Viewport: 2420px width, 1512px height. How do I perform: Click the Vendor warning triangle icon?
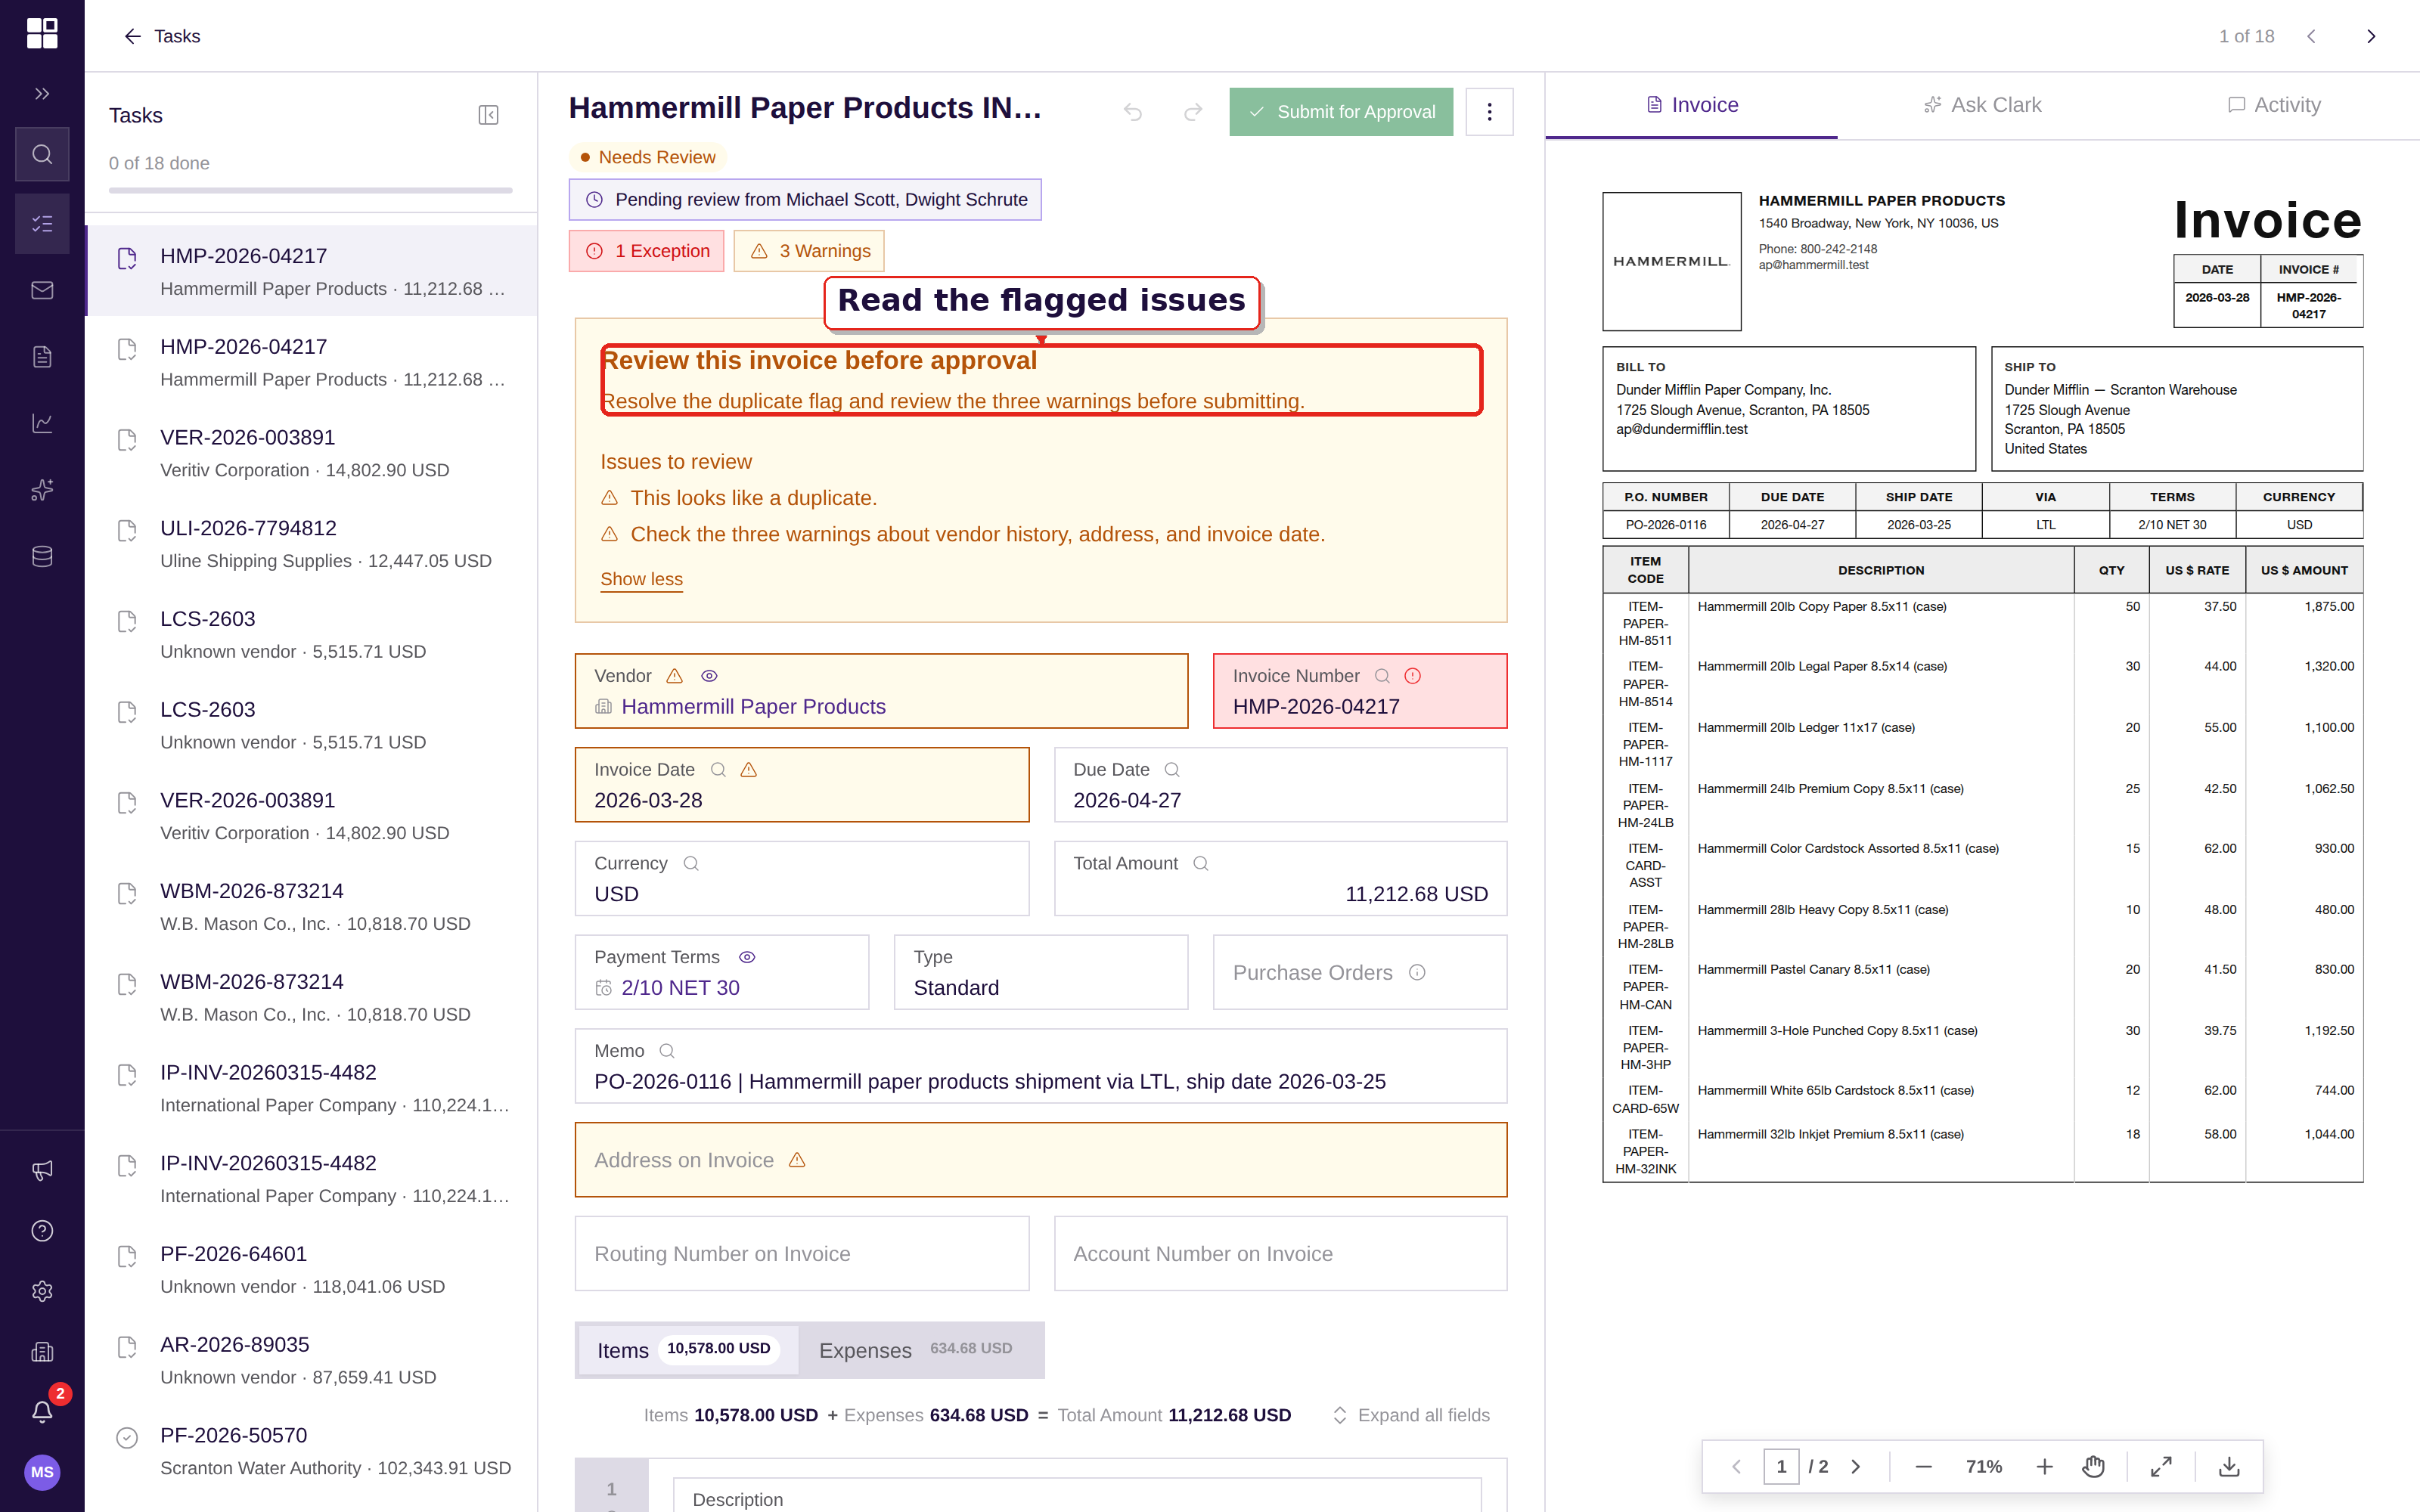(675, 676)
